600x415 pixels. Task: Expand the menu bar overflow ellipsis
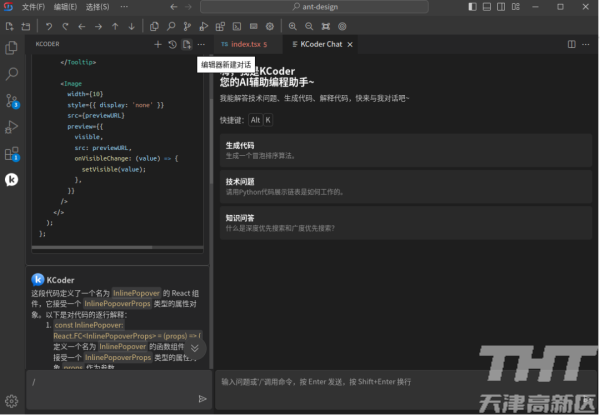(124, 7)
